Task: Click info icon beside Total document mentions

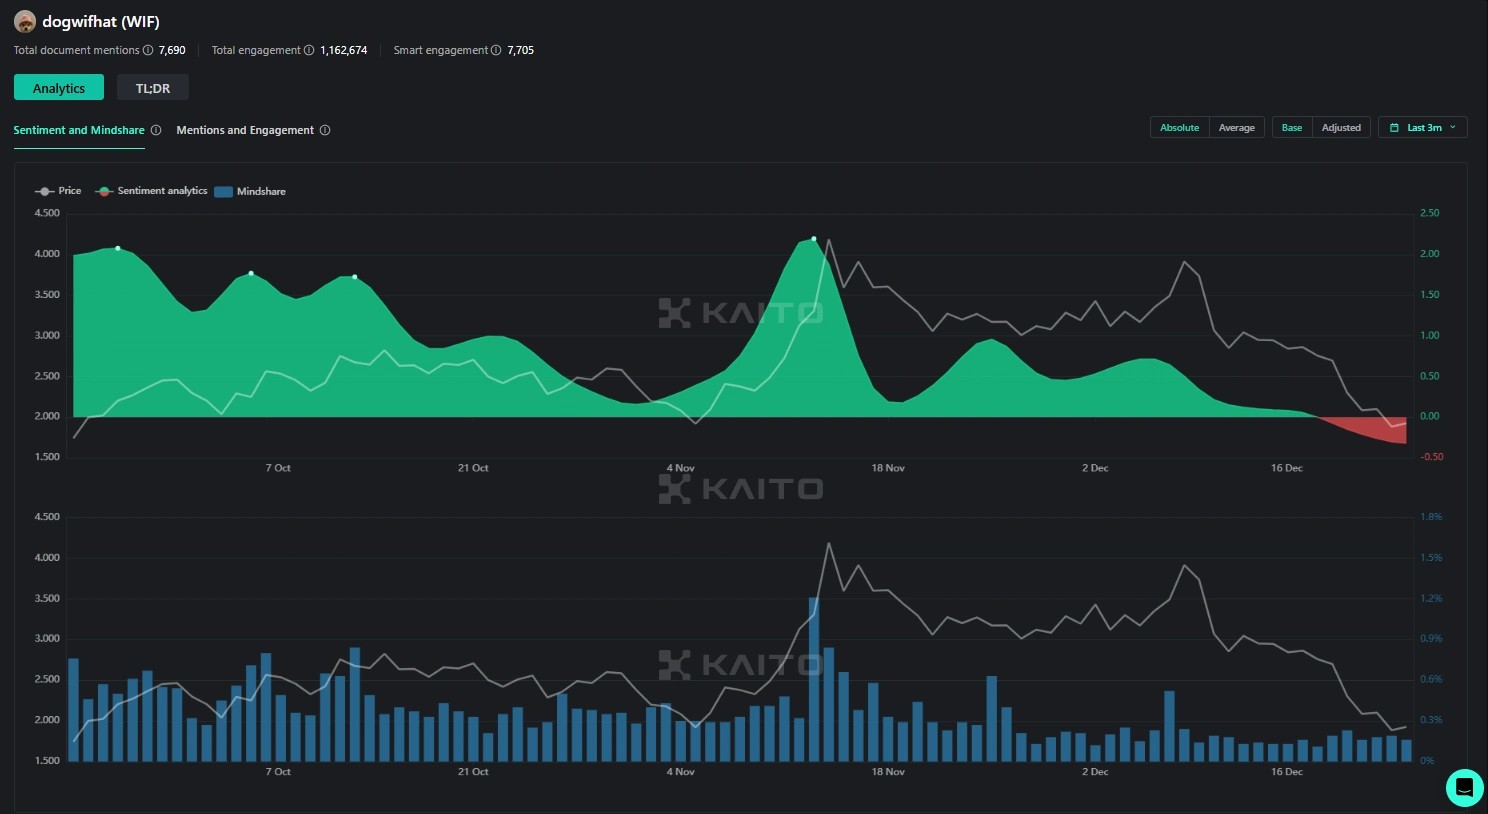Action: (x=148, y=50)
